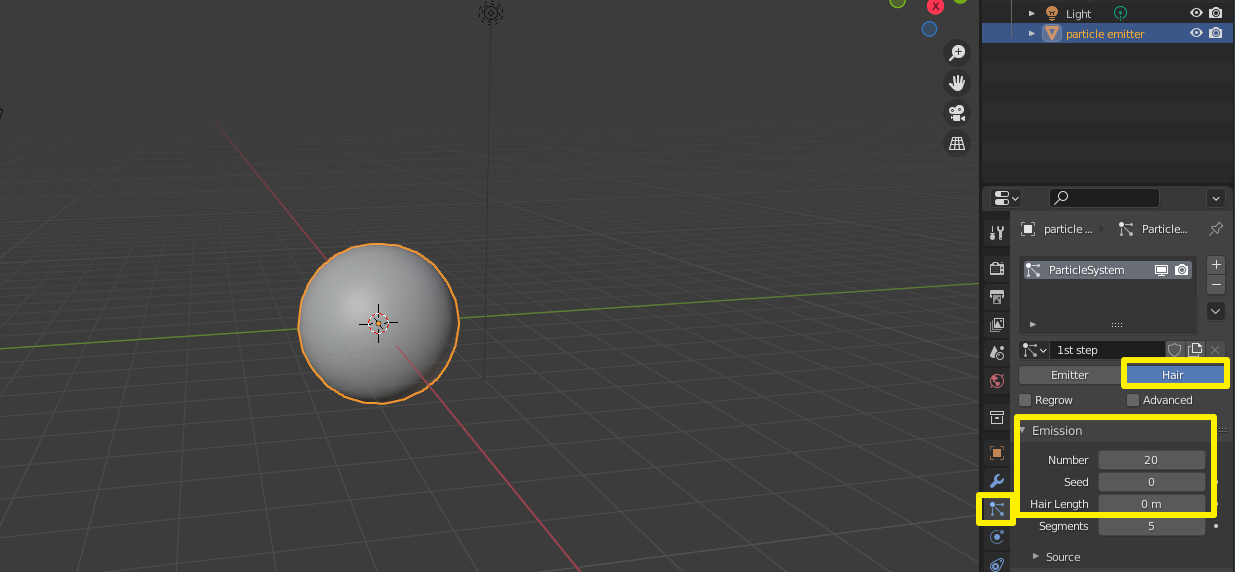Screen dimensions: 1235x572
Task: Click the pan view hand icon
Action: (x=958, y=82)
